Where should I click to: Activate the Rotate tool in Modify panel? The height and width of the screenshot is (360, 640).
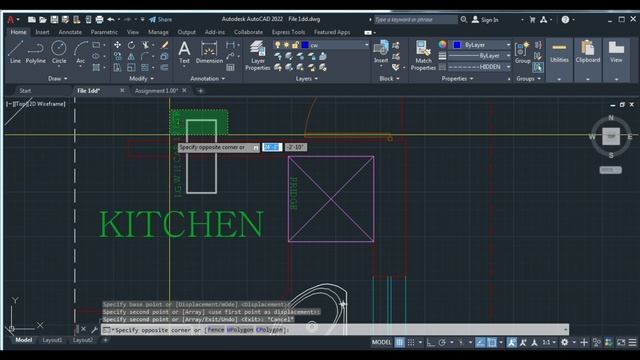[131, 45]
